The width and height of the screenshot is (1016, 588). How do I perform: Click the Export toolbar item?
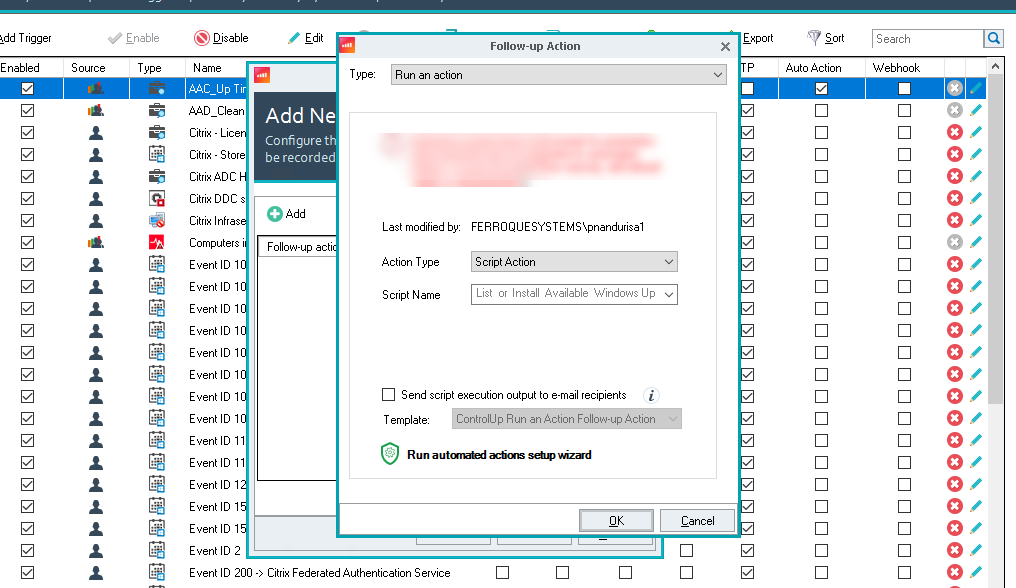(757, 38)
